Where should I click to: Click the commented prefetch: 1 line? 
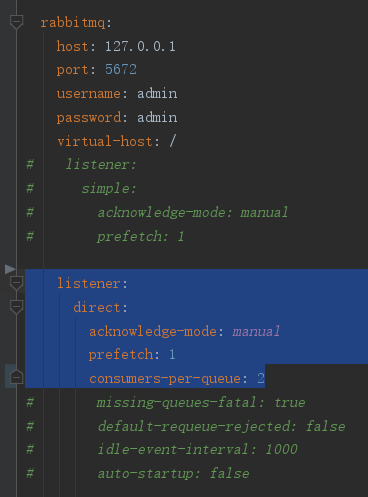140,236
